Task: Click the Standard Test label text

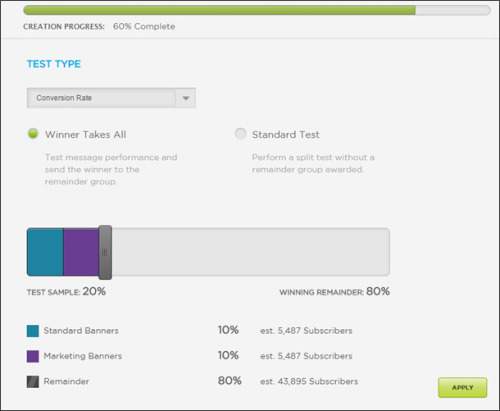Action: pyautogui.click(x=286, y=135)
